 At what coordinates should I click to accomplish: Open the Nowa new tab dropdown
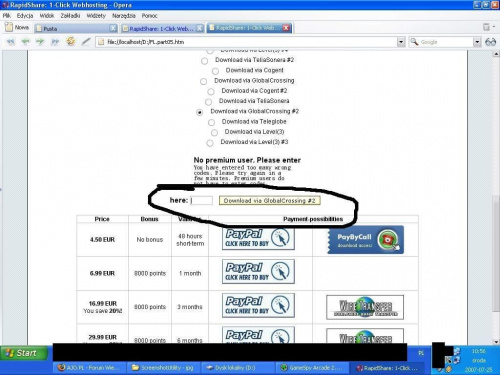click(17, 28)
